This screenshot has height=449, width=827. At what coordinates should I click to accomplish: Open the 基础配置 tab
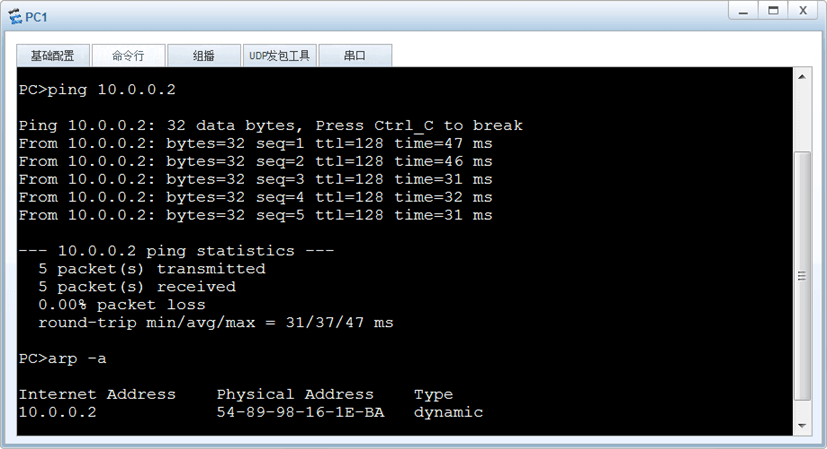pyautogui.click(x=53, y=55)
